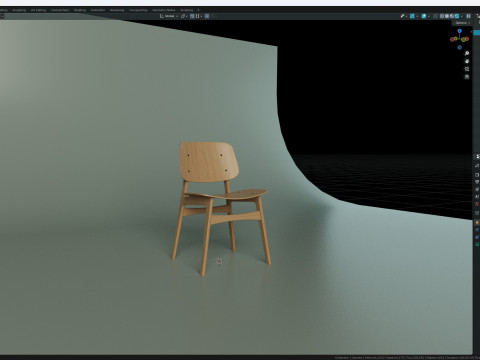
Task: Switch viewport shading to Solid
Action: point(447,16)
